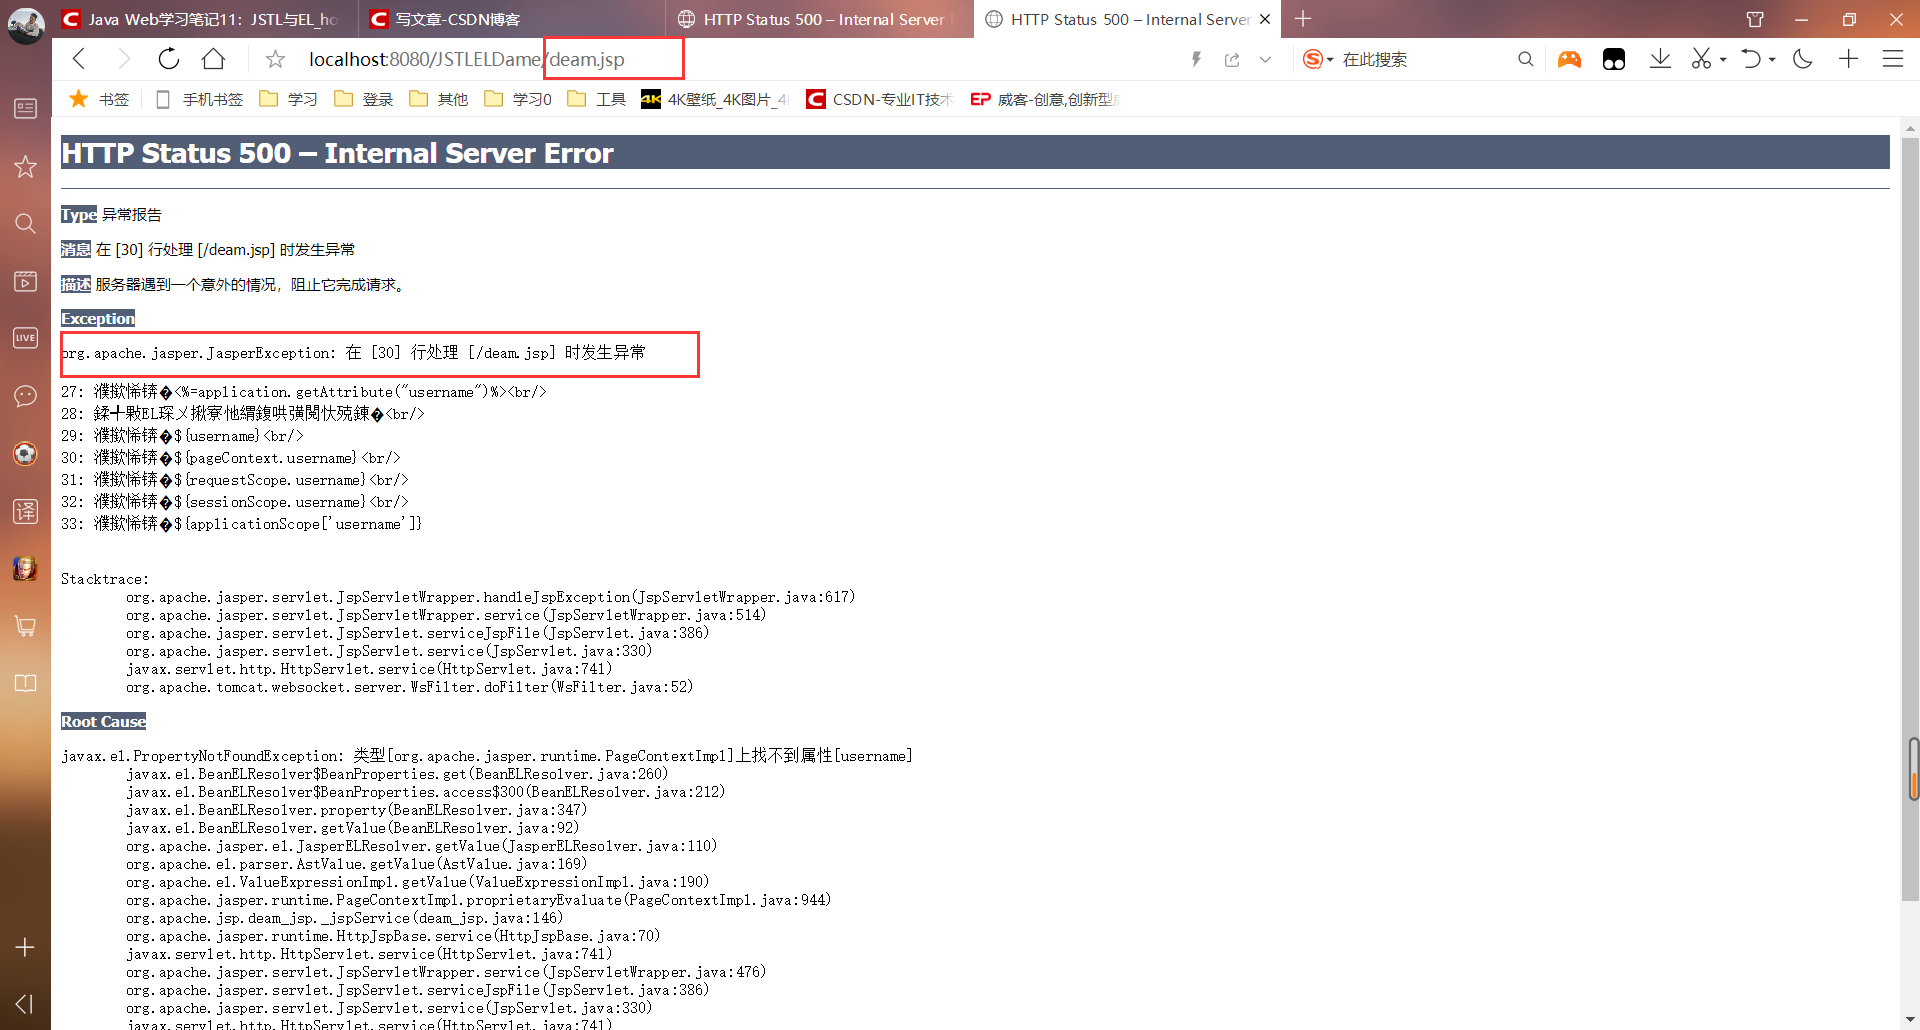Click the black face extension icon
The height and width of the screenshot is (1030, 1920).
click(x=1613, y=60)
